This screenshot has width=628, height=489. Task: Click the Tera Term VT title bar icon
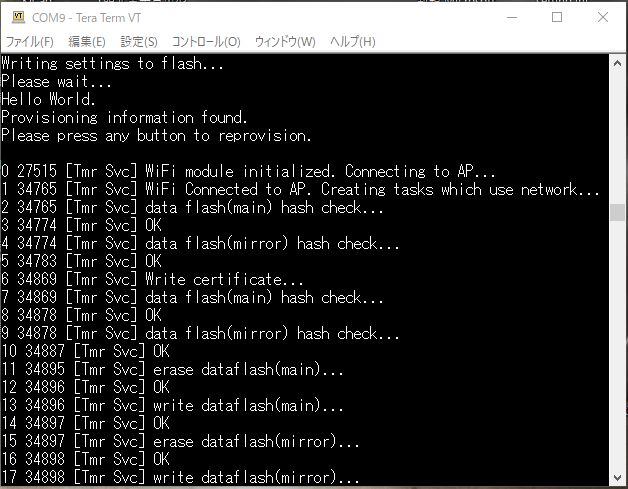pos(17,17)
